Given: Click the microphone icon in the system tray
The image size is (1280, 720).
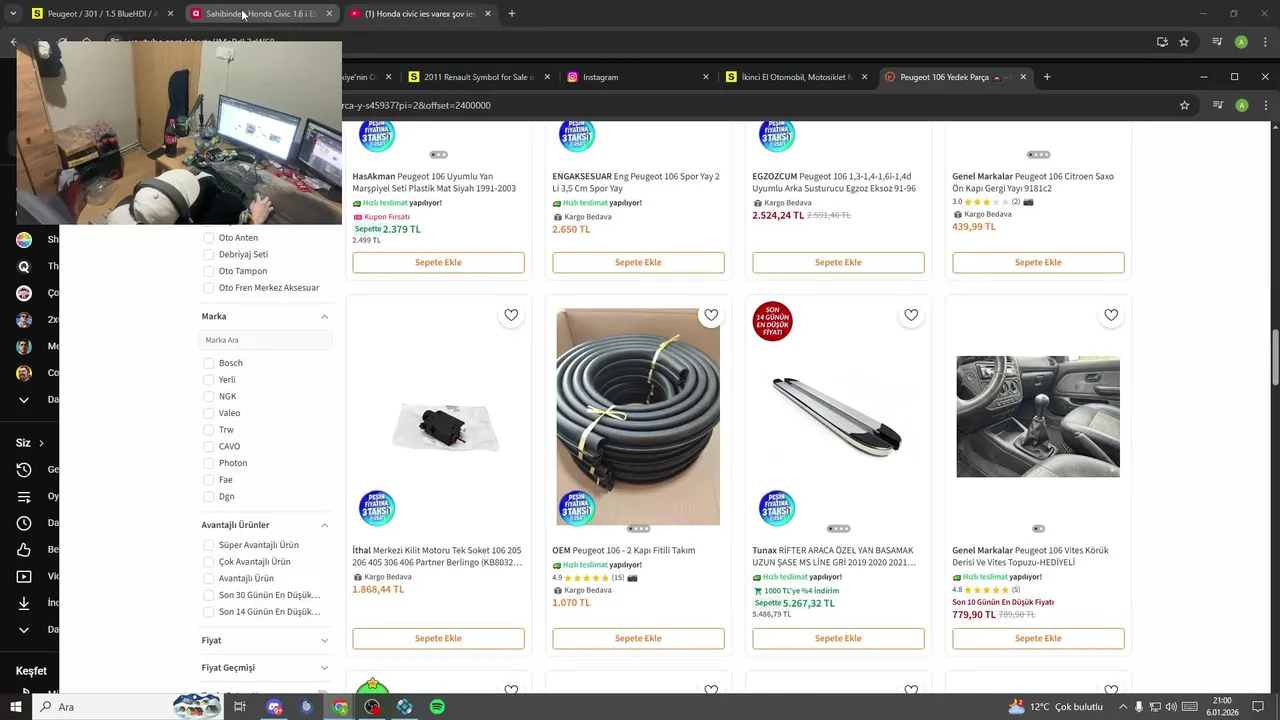Looking at the screenshot, I should click(x=1139, y=707).
